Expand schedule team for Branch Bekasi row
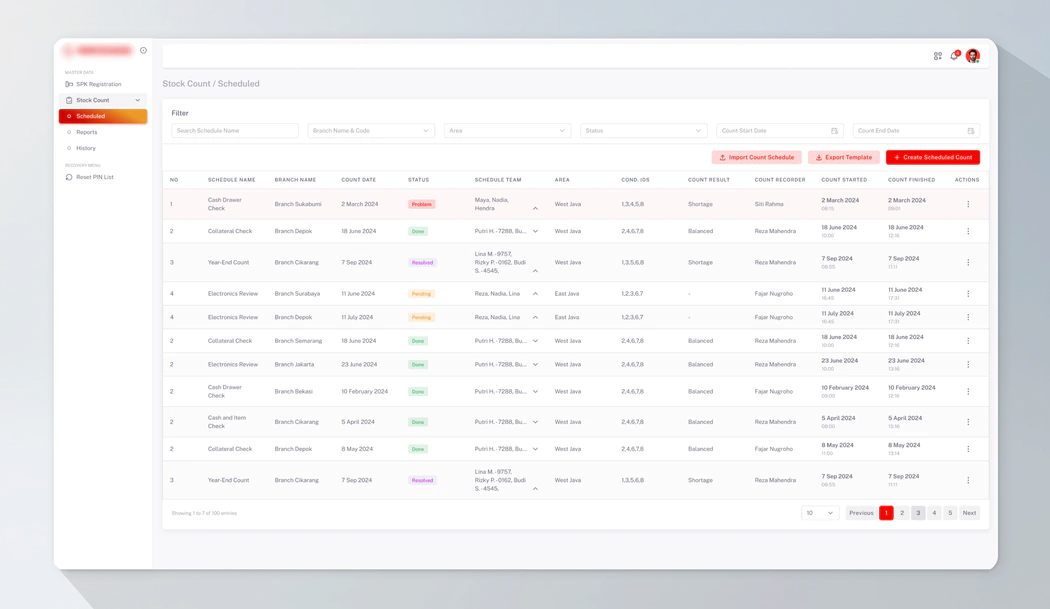 (535, 391)
